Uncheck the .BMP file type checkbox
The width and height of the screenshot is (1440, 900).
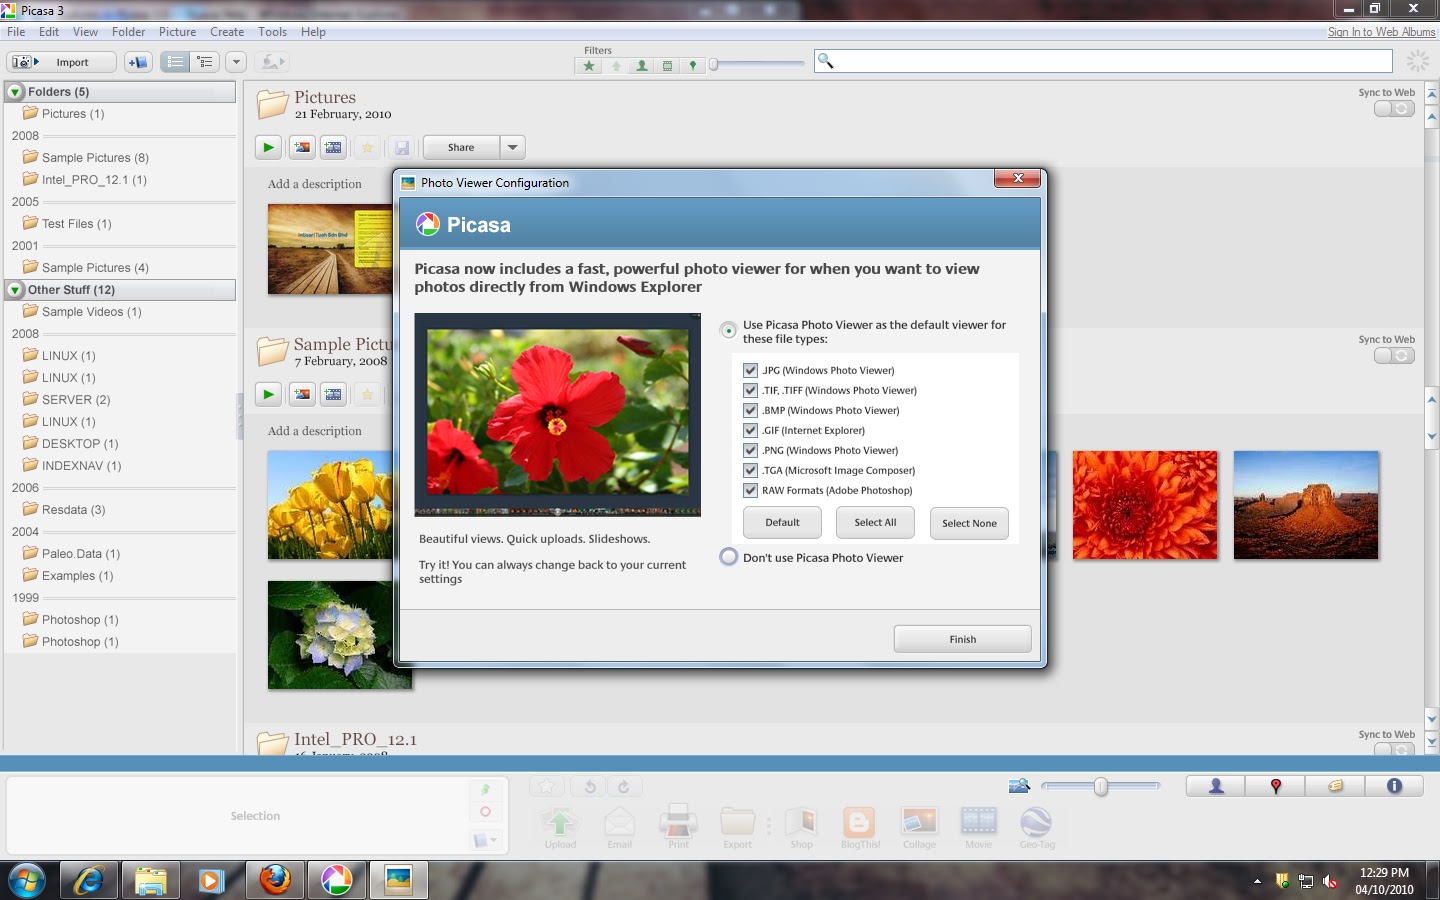coord(750,410)
